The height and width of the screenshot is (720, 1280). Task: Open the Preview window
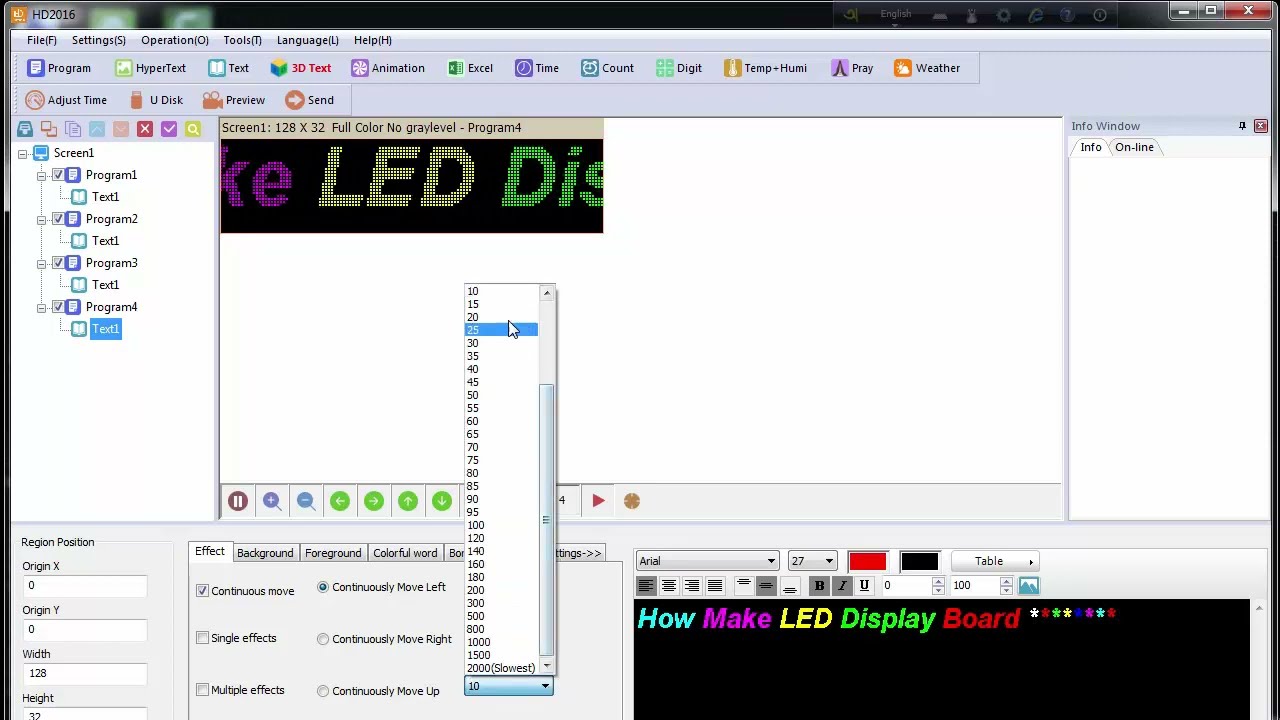tap(234, 100)
